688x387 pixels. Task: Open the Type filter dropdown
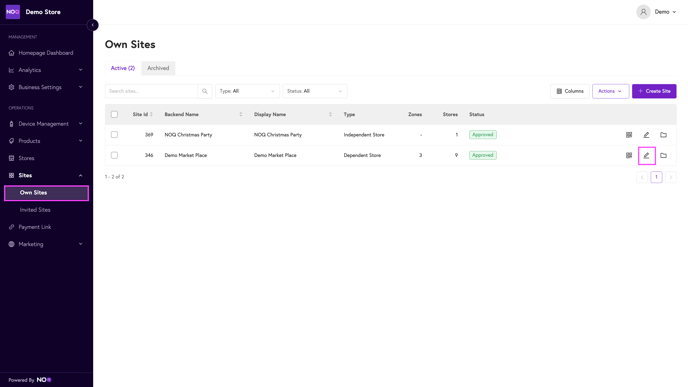pyautogui.click(x=247, y=91)
